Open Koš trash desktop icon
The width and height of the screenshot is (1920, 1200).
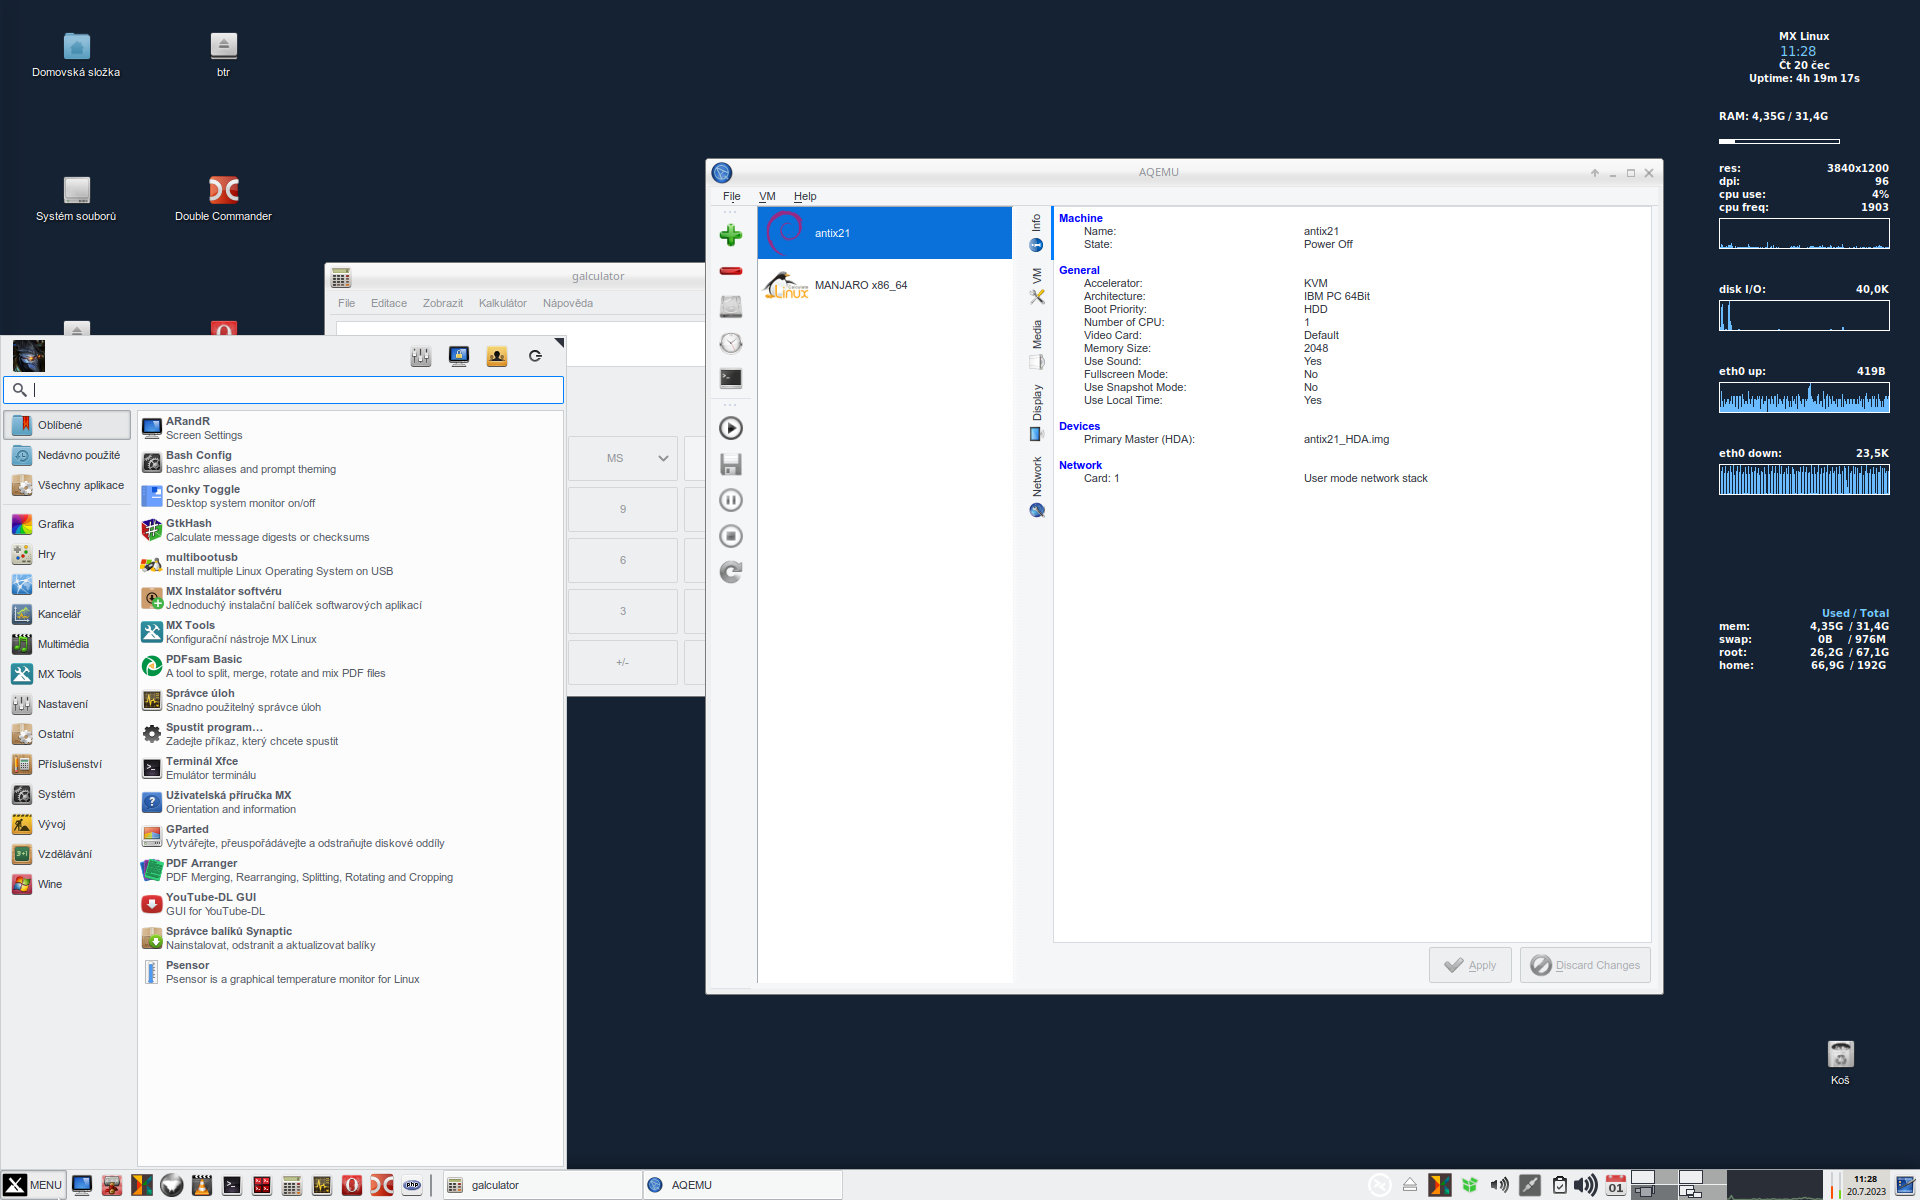(1840, 1062)
